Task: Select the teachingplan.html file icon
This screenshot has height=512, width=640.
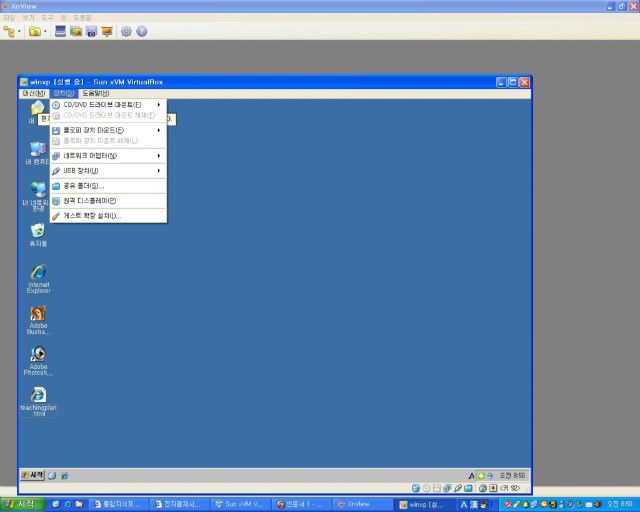Action: (38, 402)
